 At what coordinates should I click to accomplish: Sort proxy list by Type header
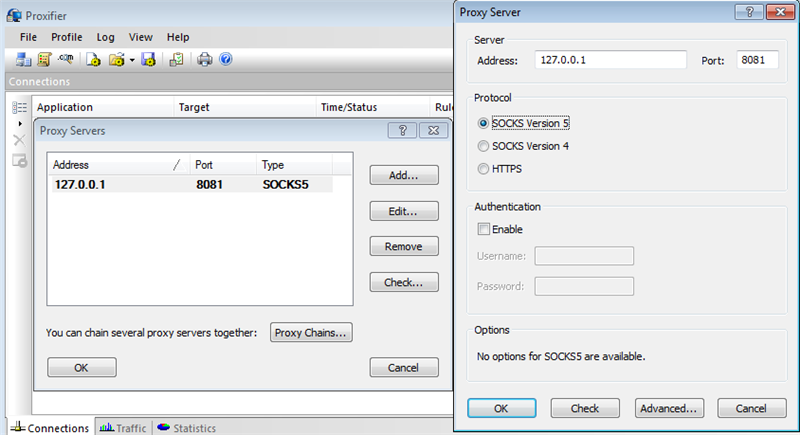(x=294, y=165)
